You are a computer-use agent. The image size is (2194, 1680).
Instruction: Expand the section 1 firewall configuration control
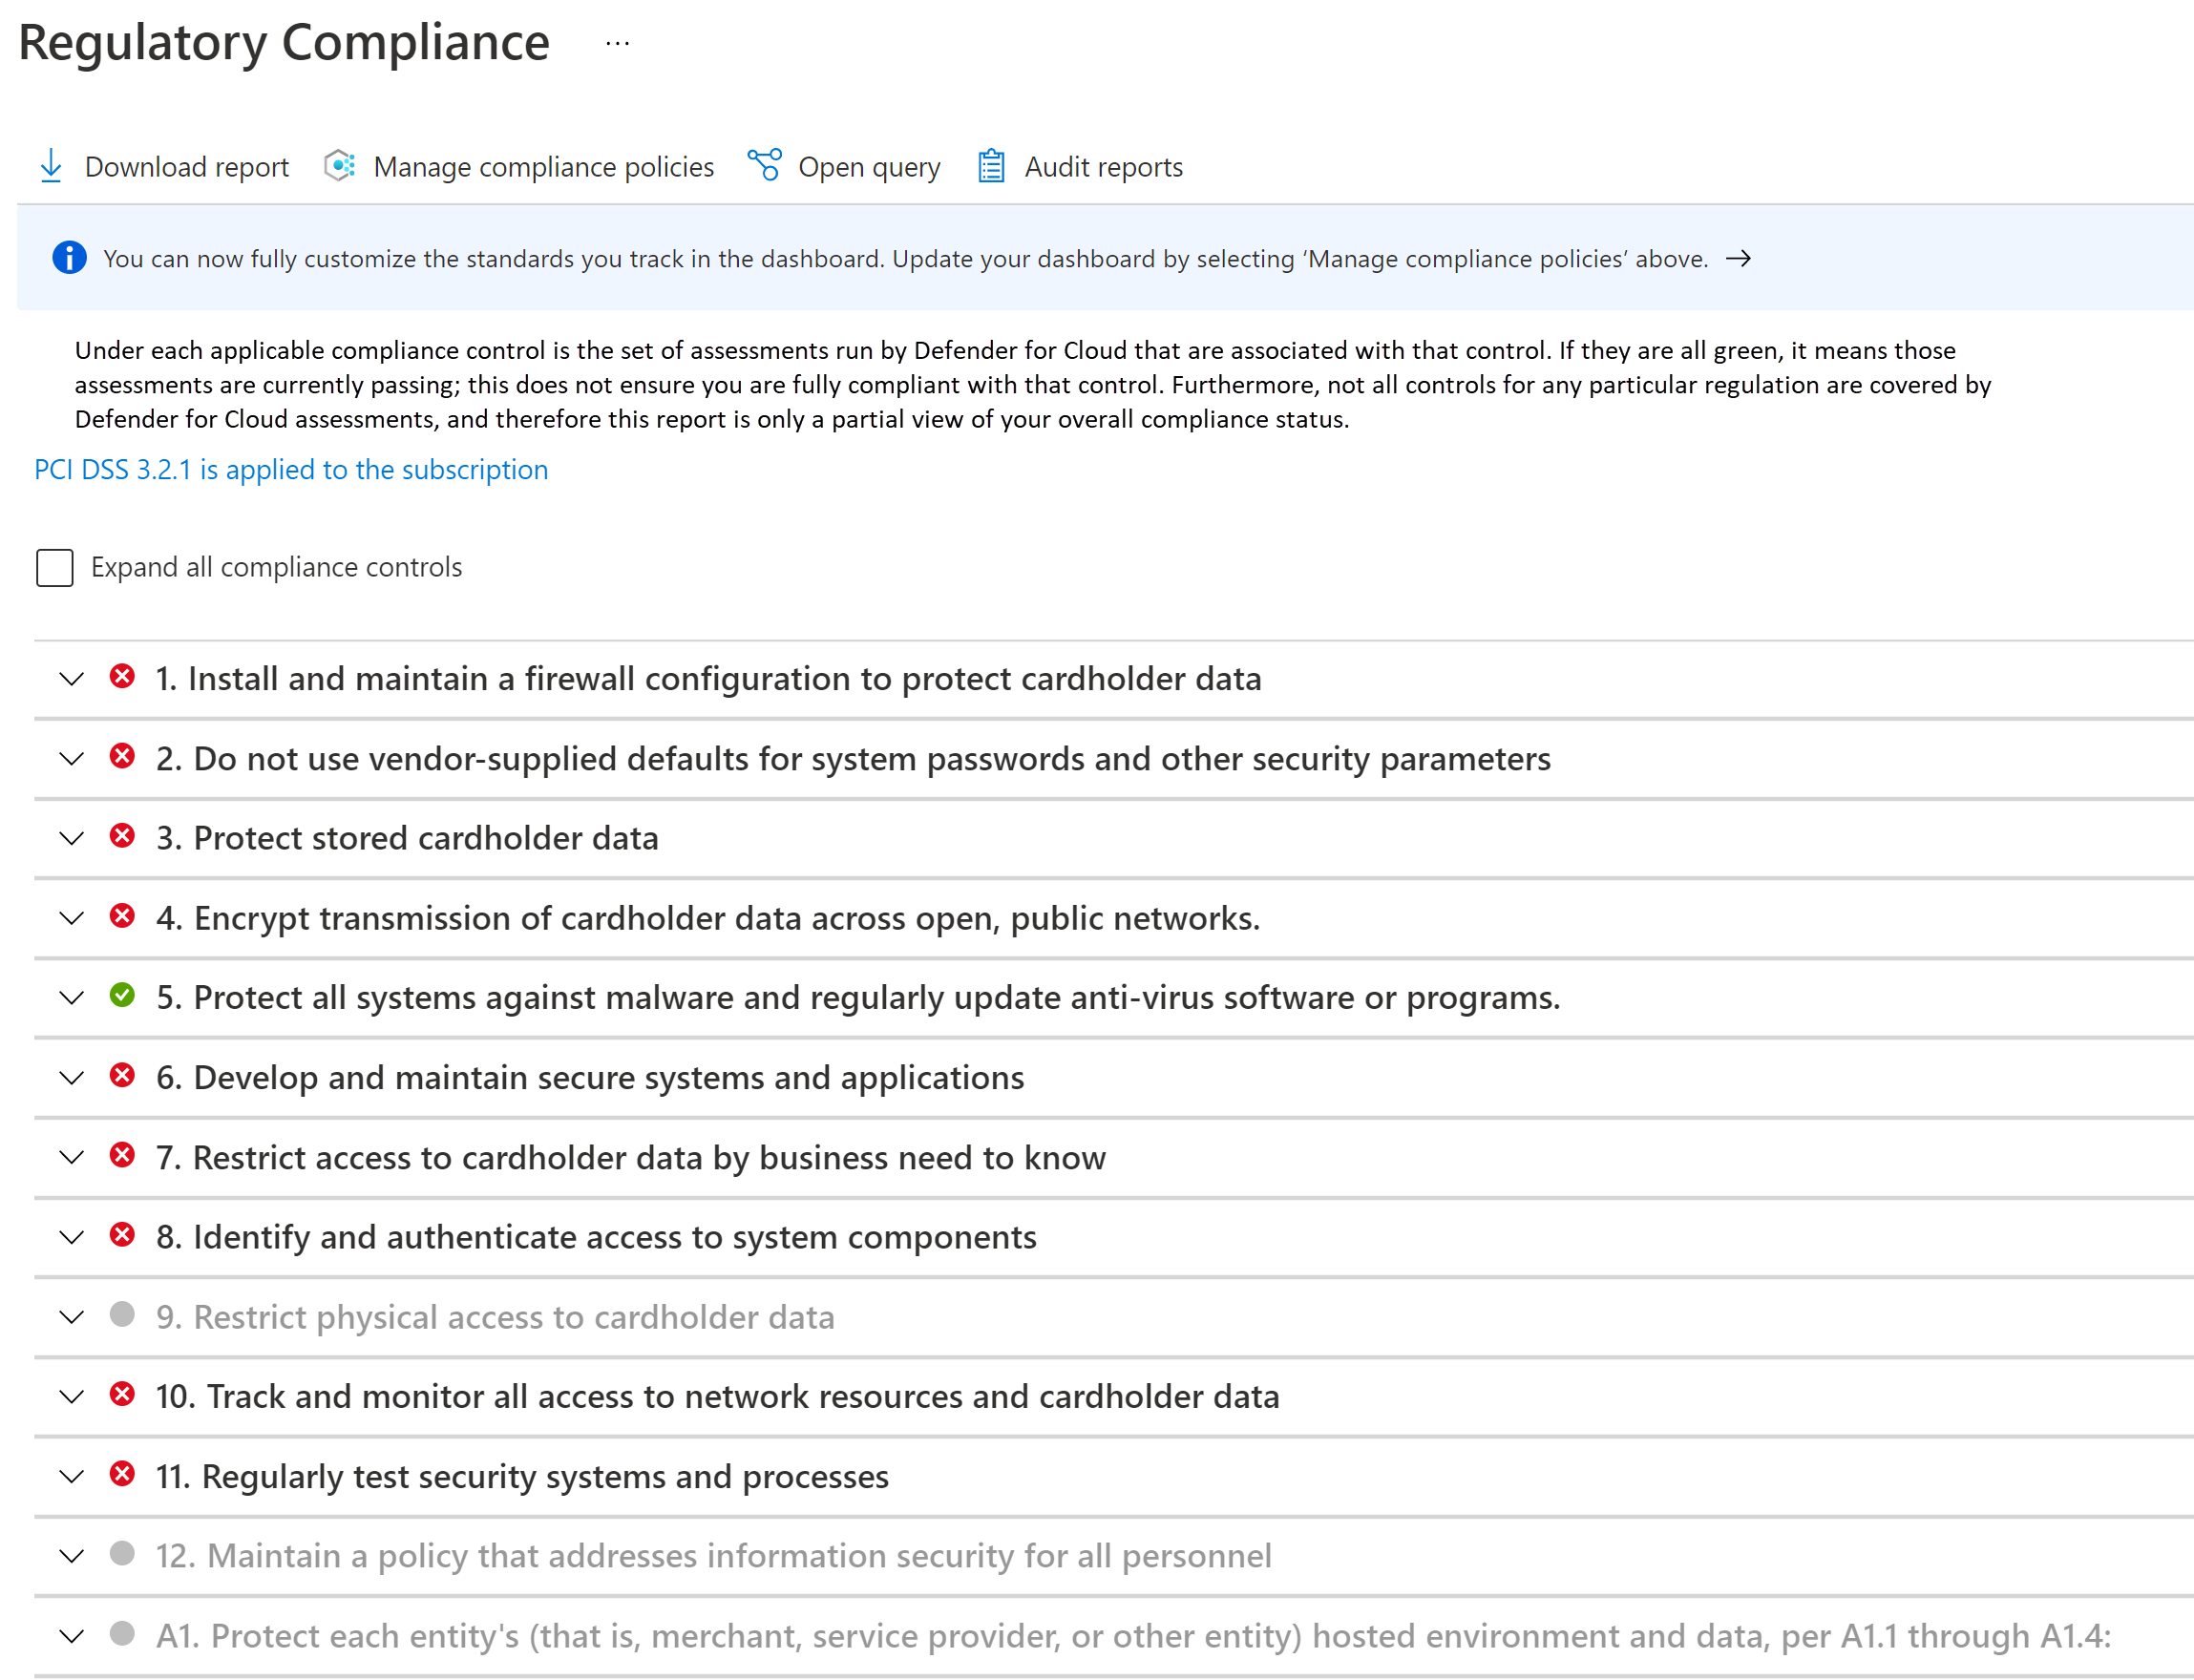click(73, 678)
